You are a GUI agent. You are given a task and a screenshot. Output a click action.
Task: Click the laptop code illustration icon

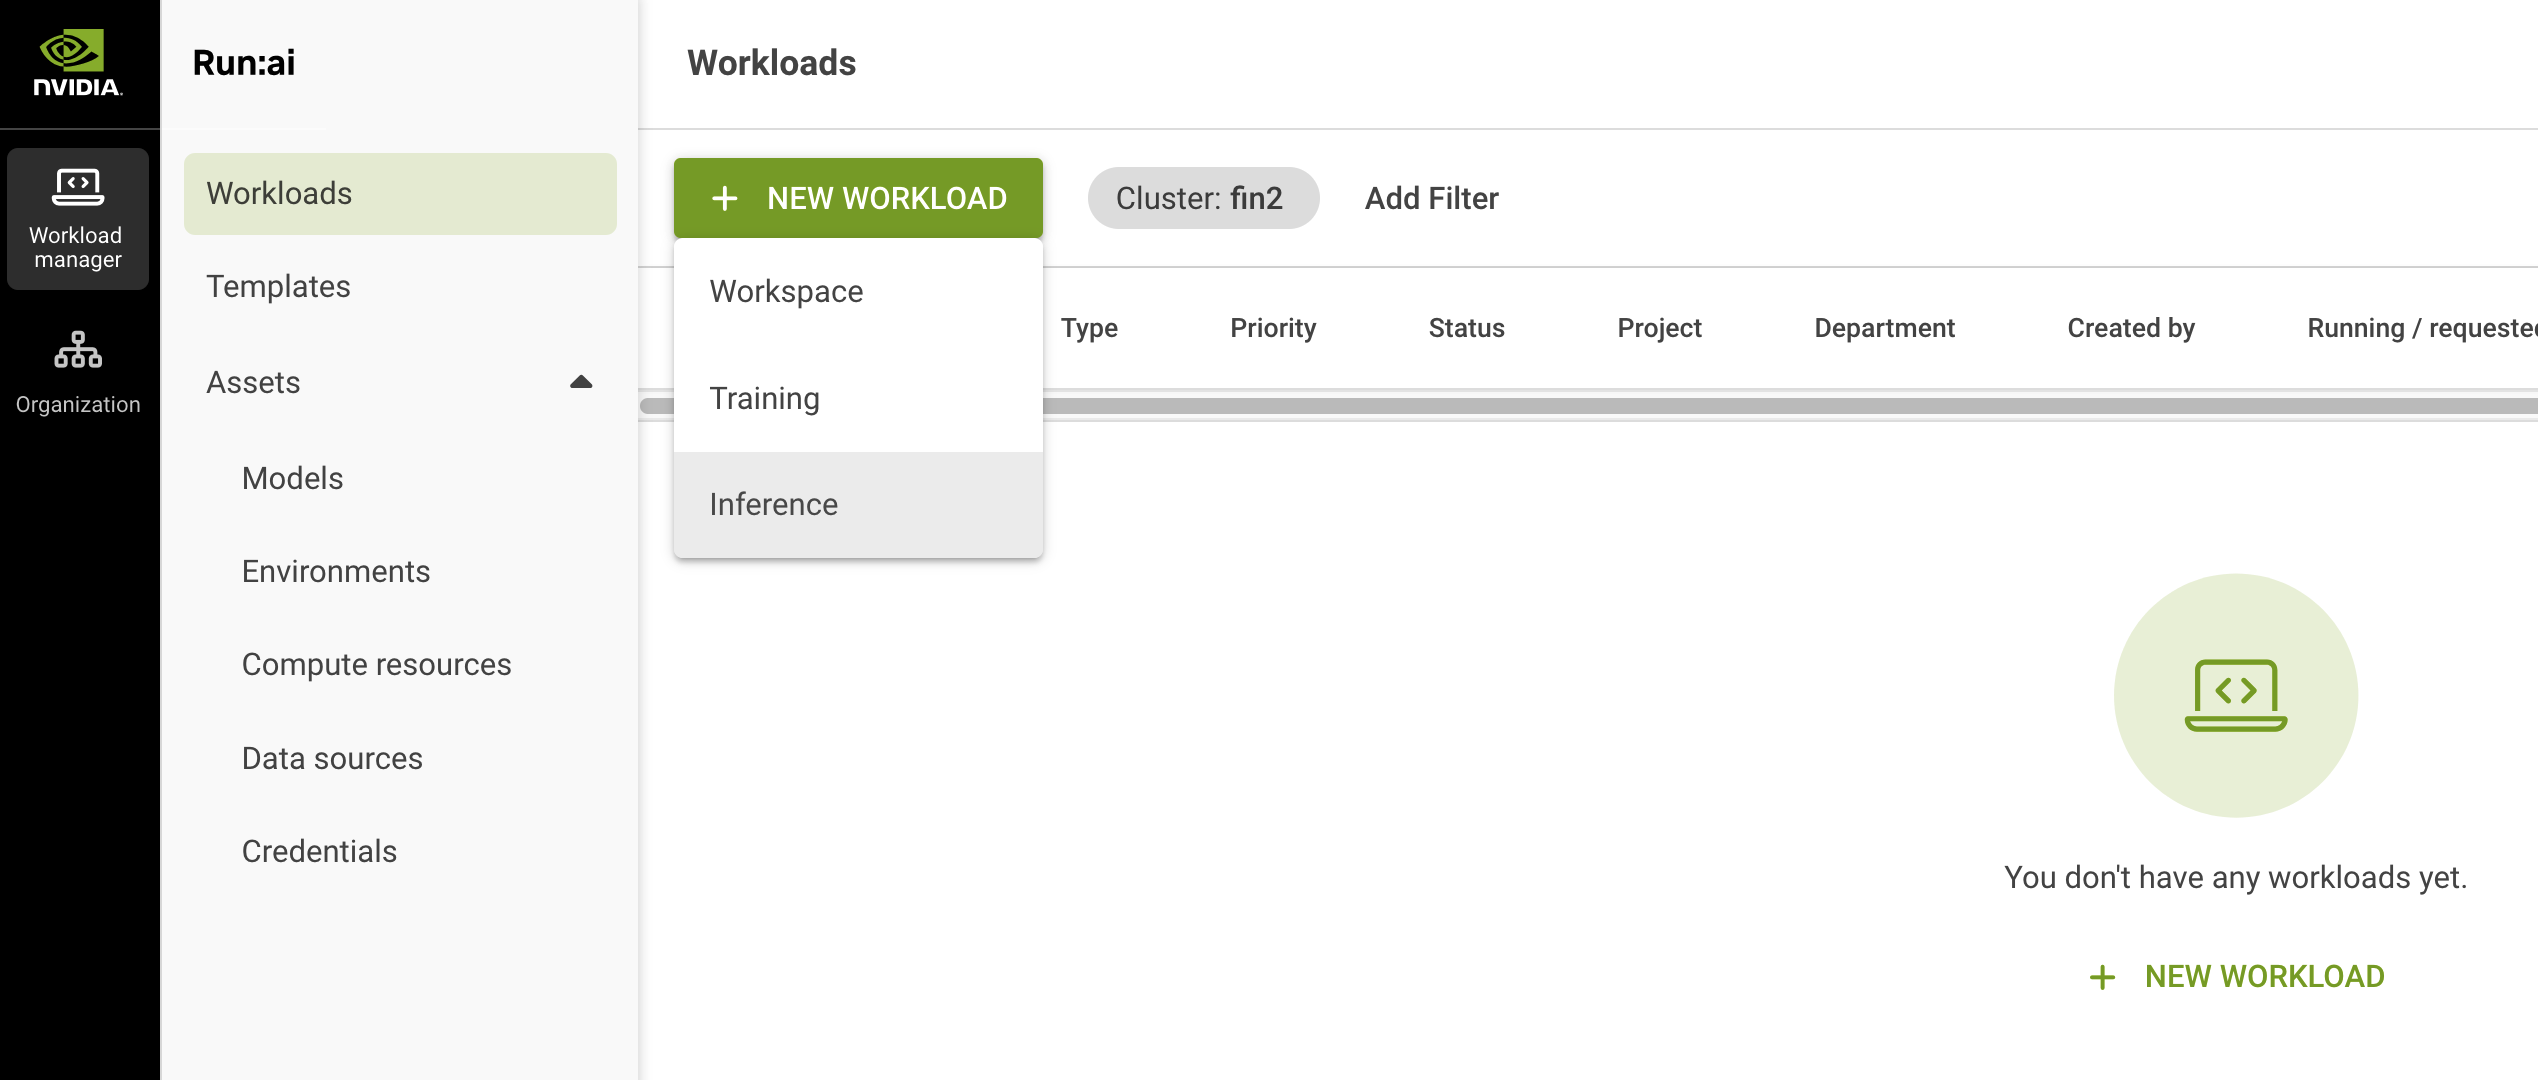click(2236, 695)
